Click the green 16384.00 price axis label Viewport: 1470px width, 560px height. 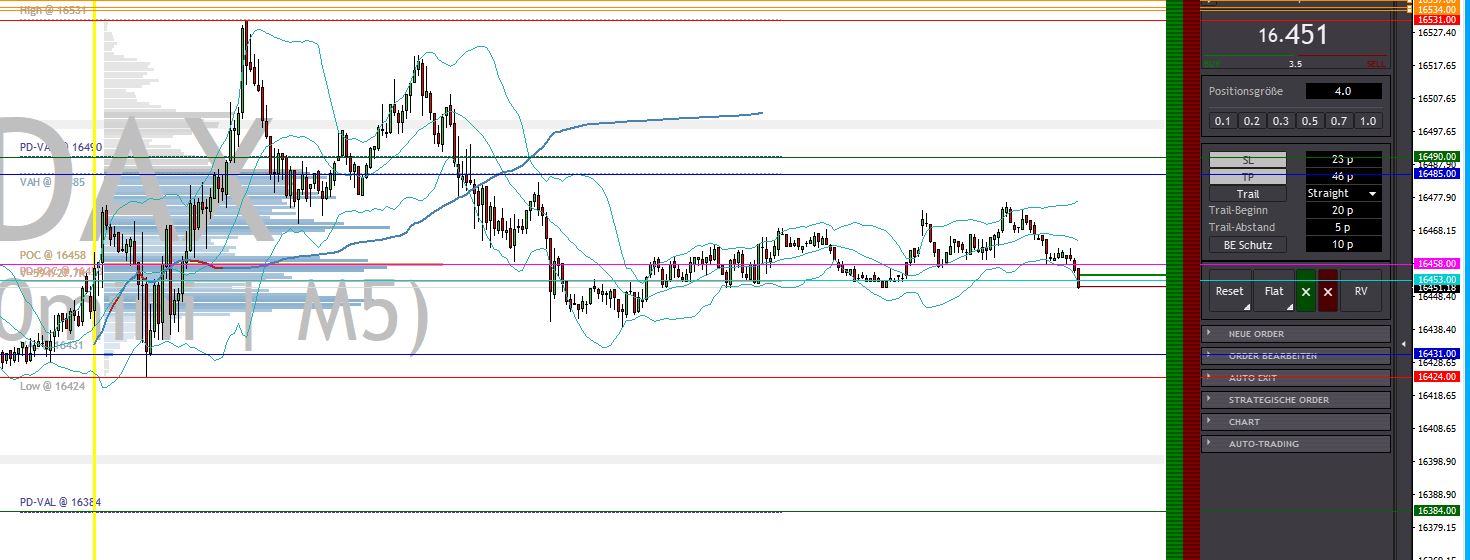[1436, 511]
